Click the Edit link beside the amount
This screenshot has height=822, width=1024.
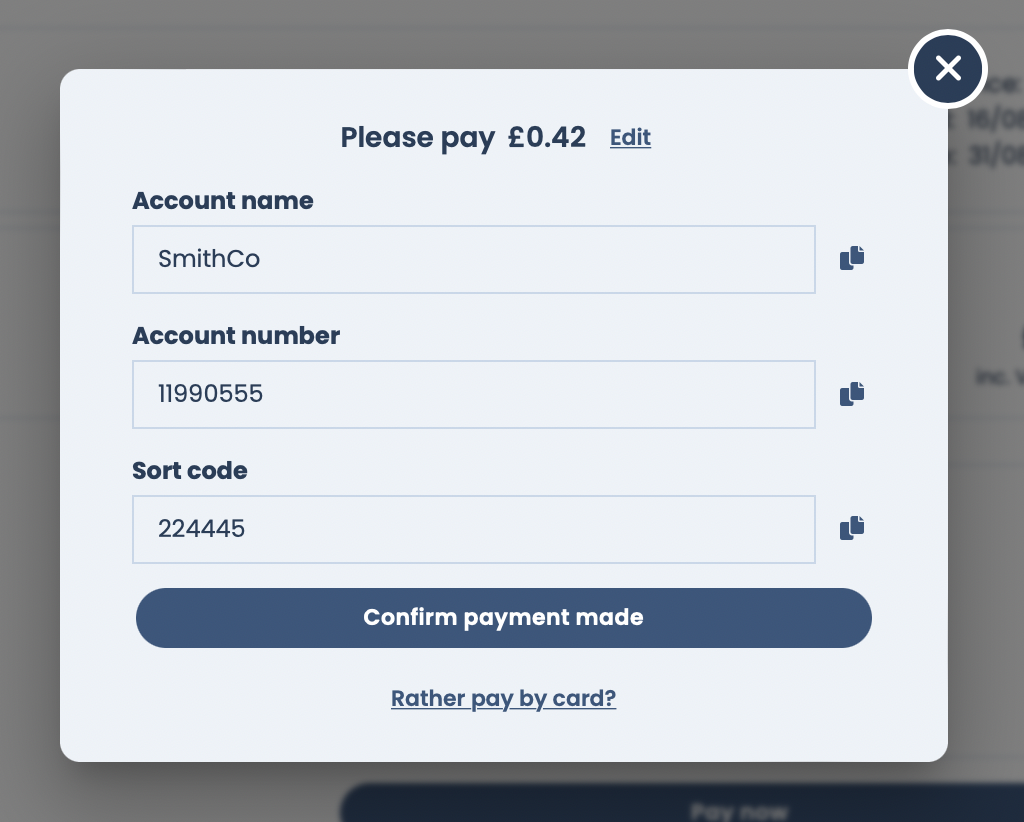click(x=630, y=138)
